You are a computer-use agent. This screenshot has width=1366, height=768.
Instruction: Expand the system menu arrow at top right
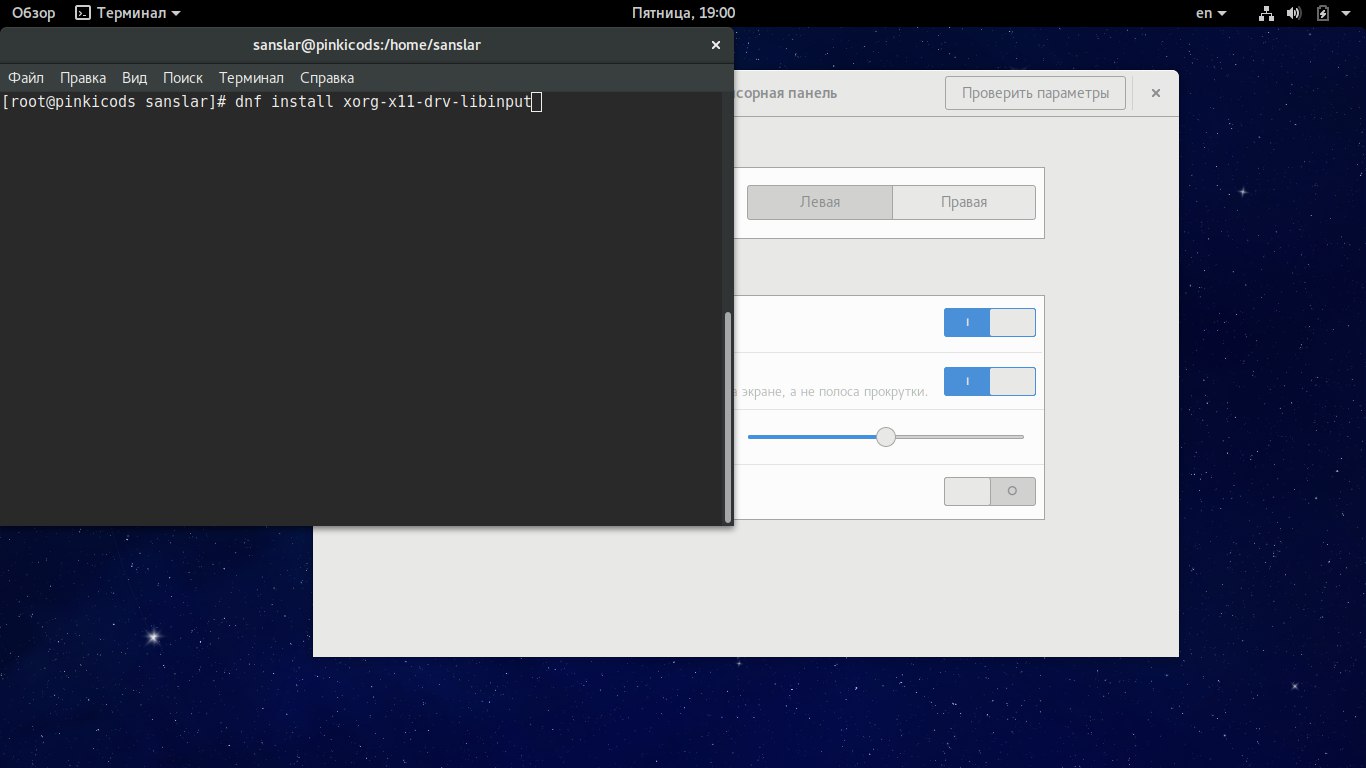(x=1347, y=13)
